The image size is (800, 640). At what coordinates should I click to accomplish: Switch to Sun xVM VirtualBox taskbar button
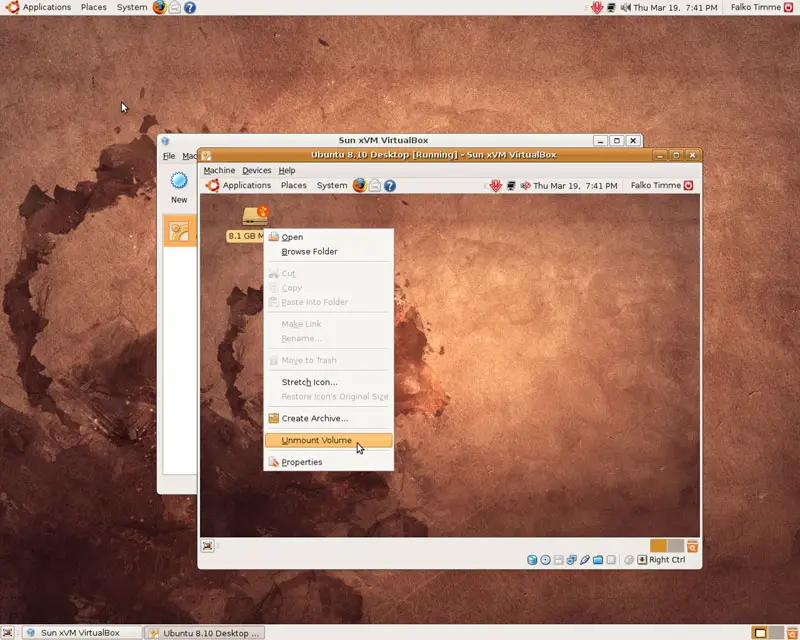[82, 633]
